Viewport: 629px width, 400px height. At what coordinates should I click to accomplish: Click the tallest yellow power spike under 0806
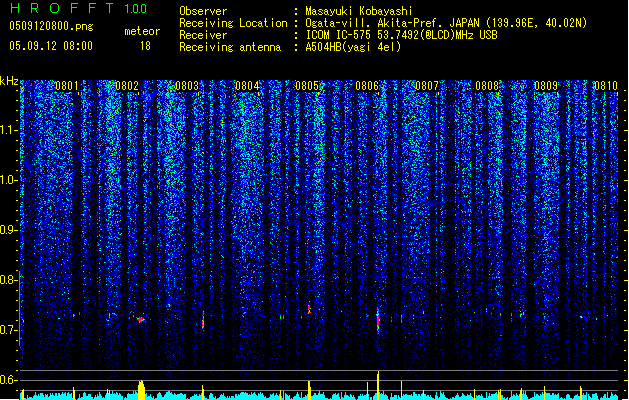[x=378, y=385]
